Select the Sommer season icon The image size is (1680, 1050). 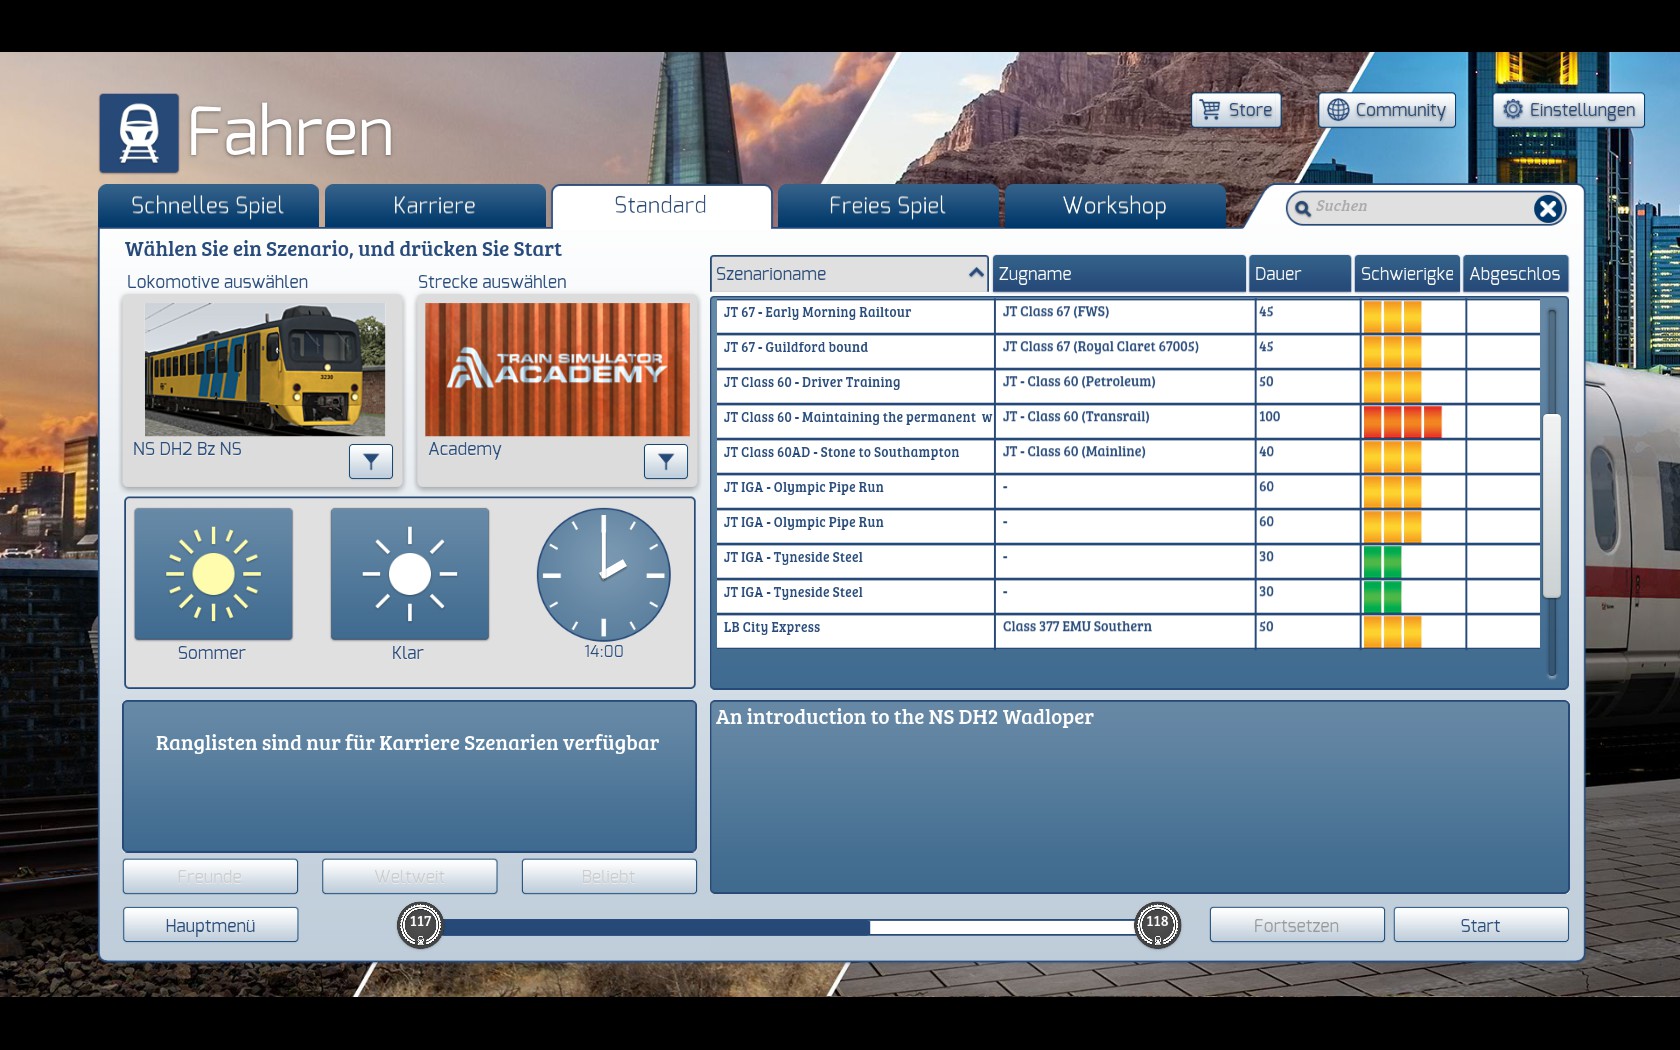(x=213, y=574)
